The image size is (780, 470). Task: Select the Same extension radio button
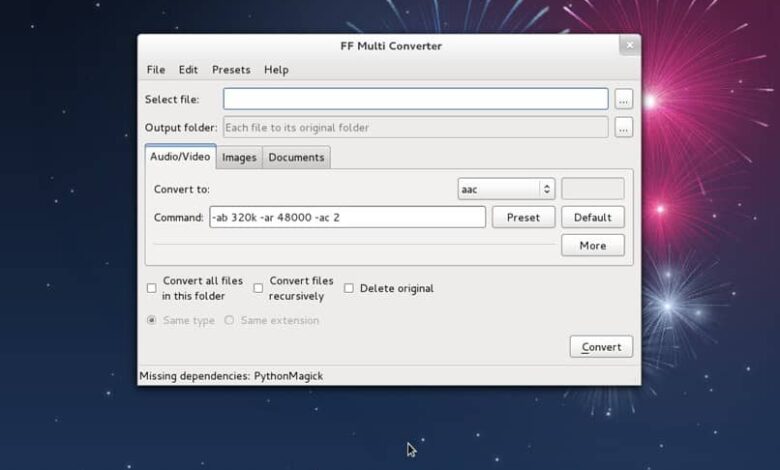[x=229, y=320]
